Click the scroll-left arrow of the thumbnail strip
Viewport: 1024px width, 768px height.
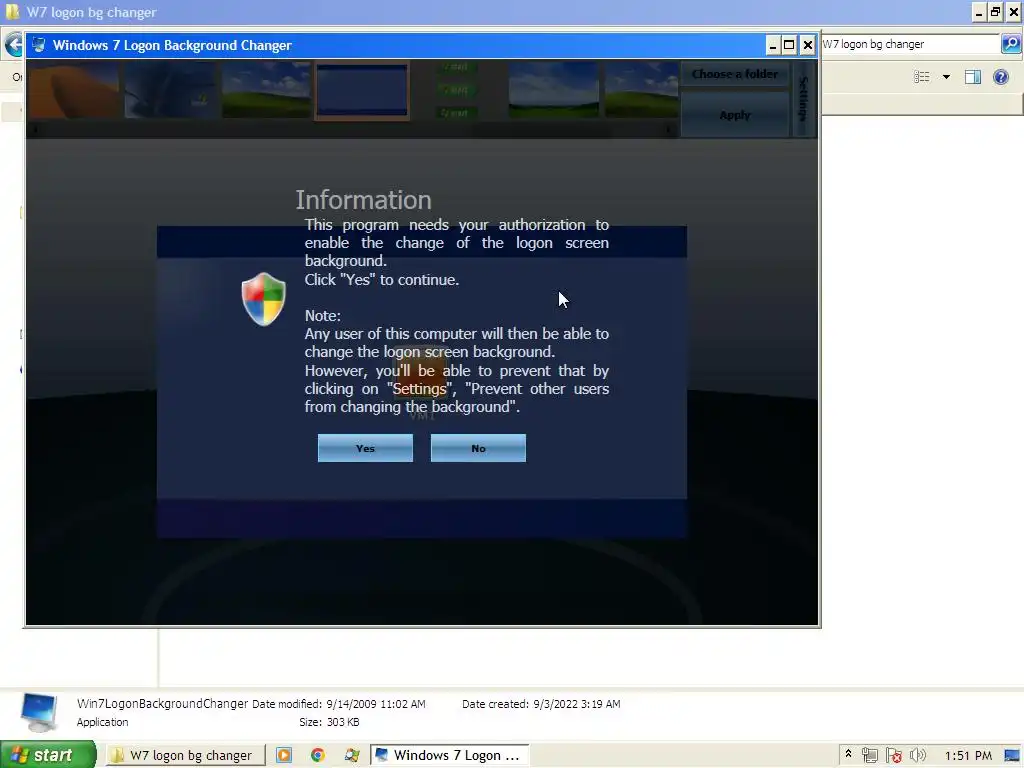coord(35,129)
